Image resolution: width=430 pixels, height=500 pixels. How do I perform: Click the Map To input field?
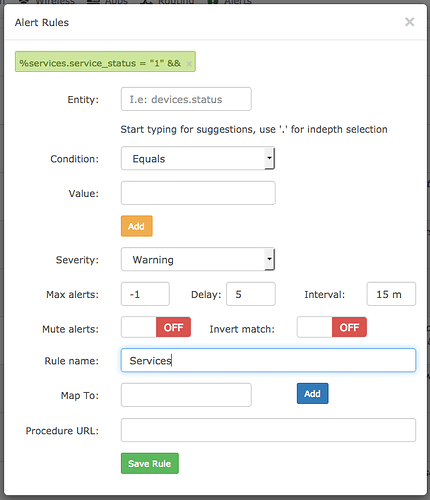pyautogui.click(x=186, y=395)
